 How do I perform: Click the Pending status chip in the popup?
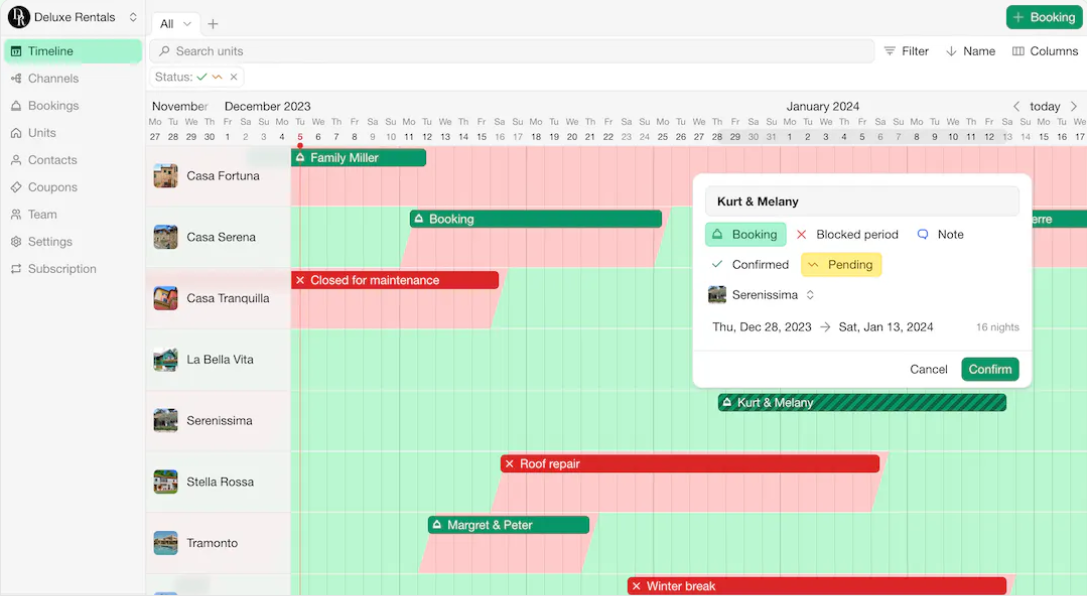point(841,264)
